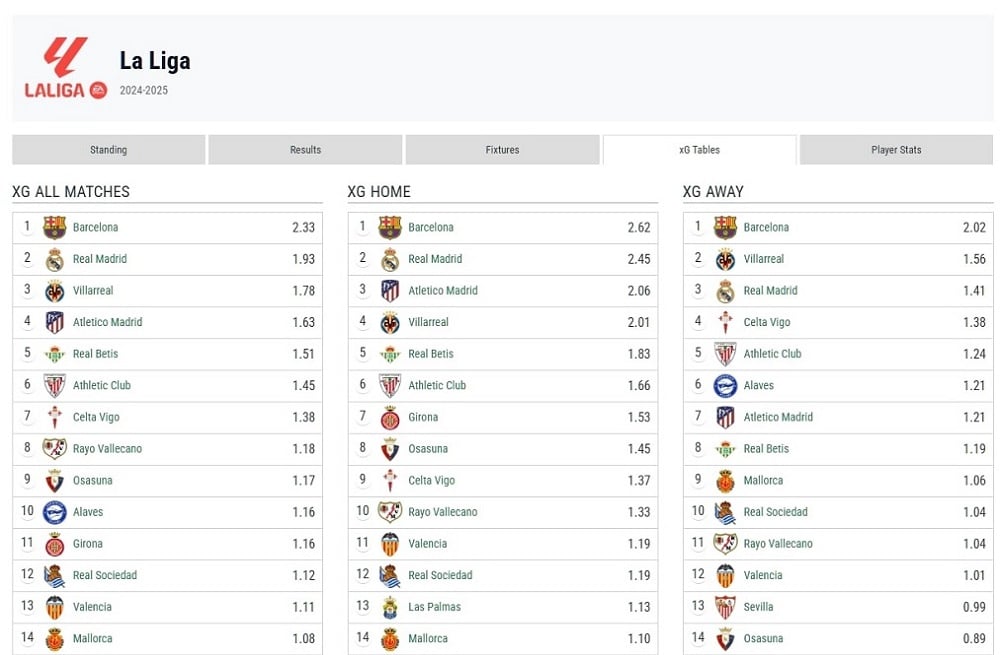Image resolution: width=1000 pixels, height=655 pixels.
Task: Open the Results tab
Action: [305, 150]
